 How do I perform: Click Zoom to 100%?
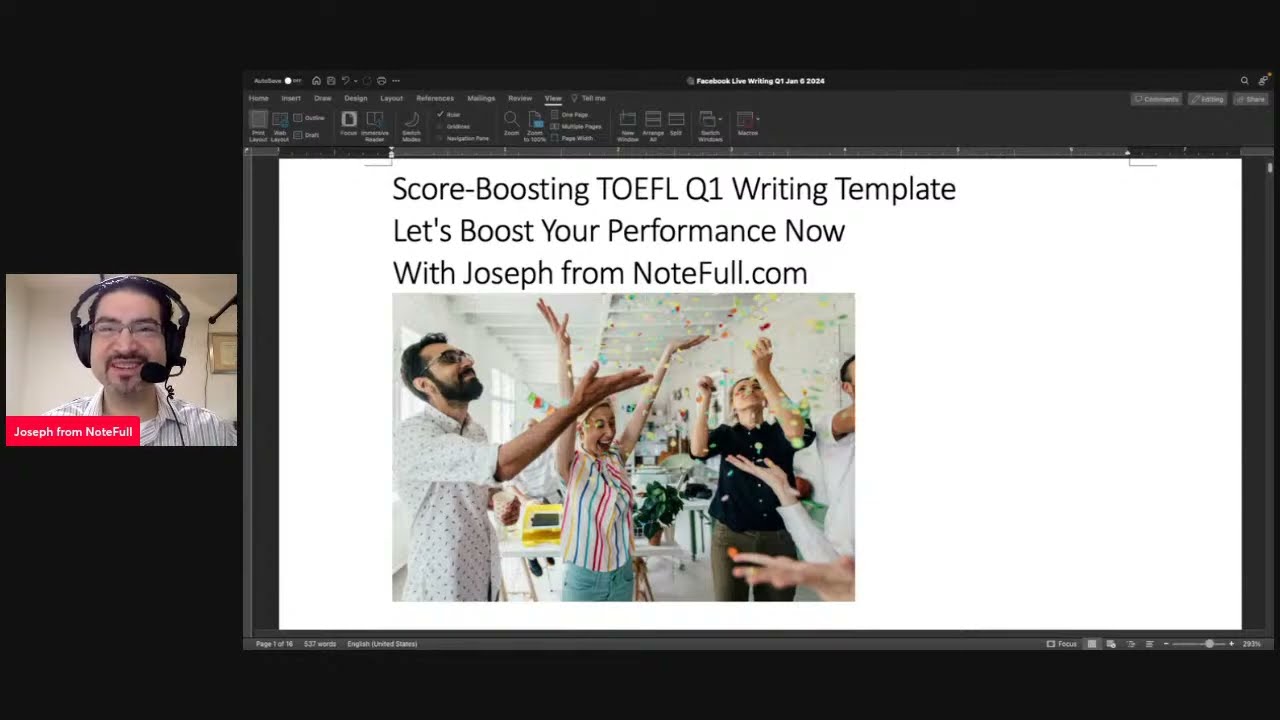tap(535, 126)
